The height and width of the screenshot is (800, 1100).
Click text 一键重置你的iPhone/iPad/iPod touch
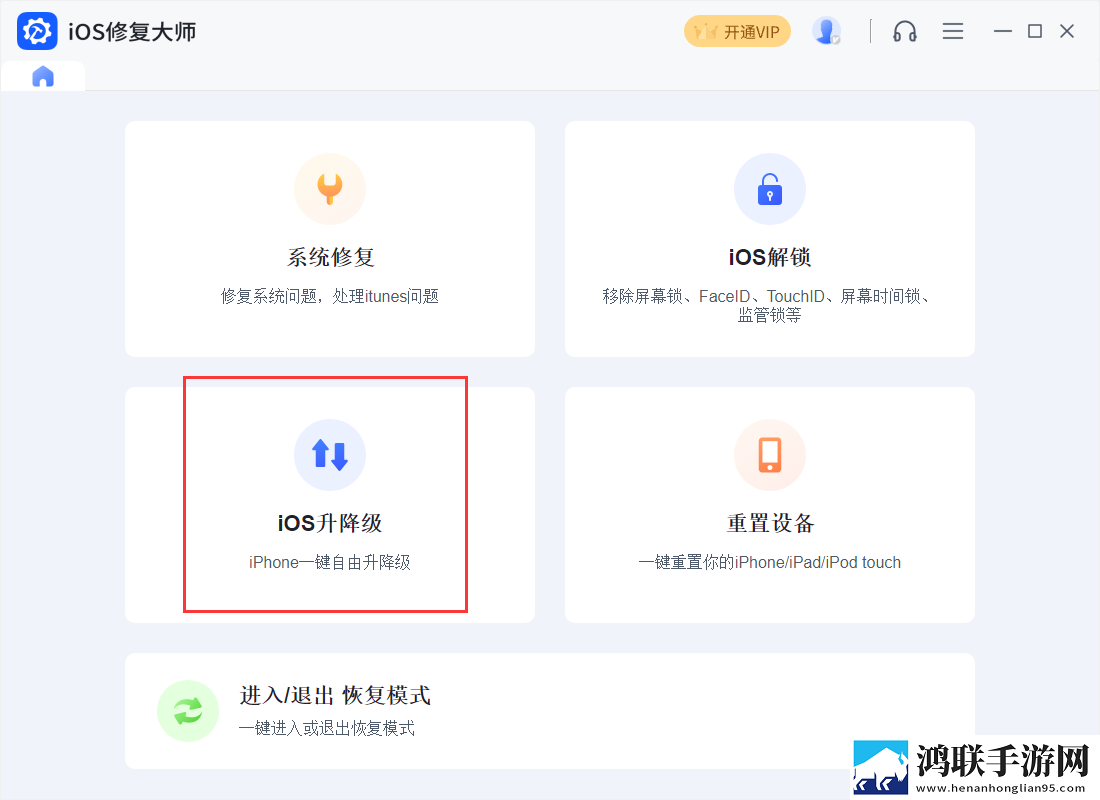click(770, 562)
